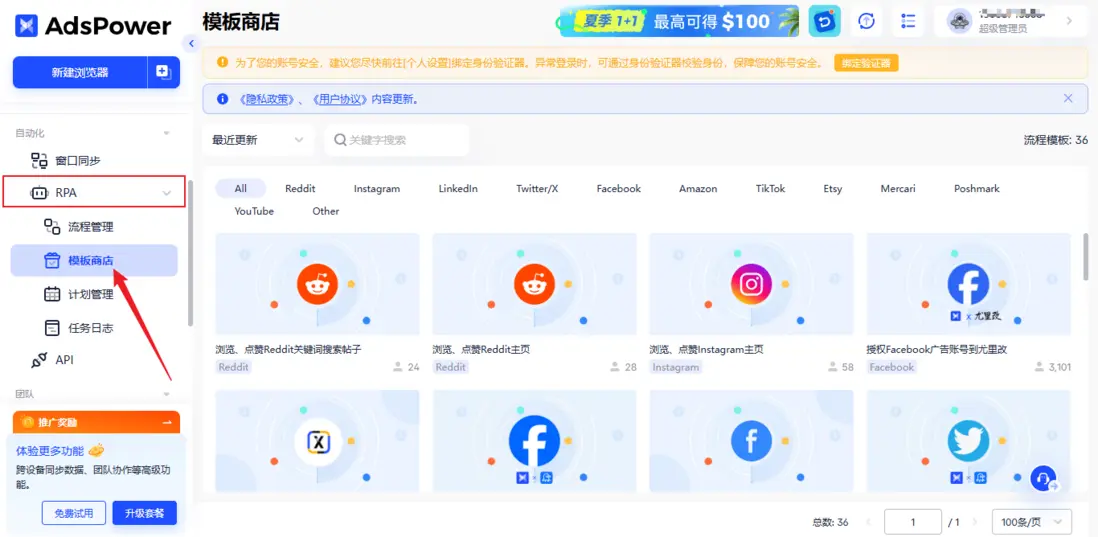This screenshot has width=1098, height=537.
Task: Click the customer support headset icon
Action: pos(1043,479)
